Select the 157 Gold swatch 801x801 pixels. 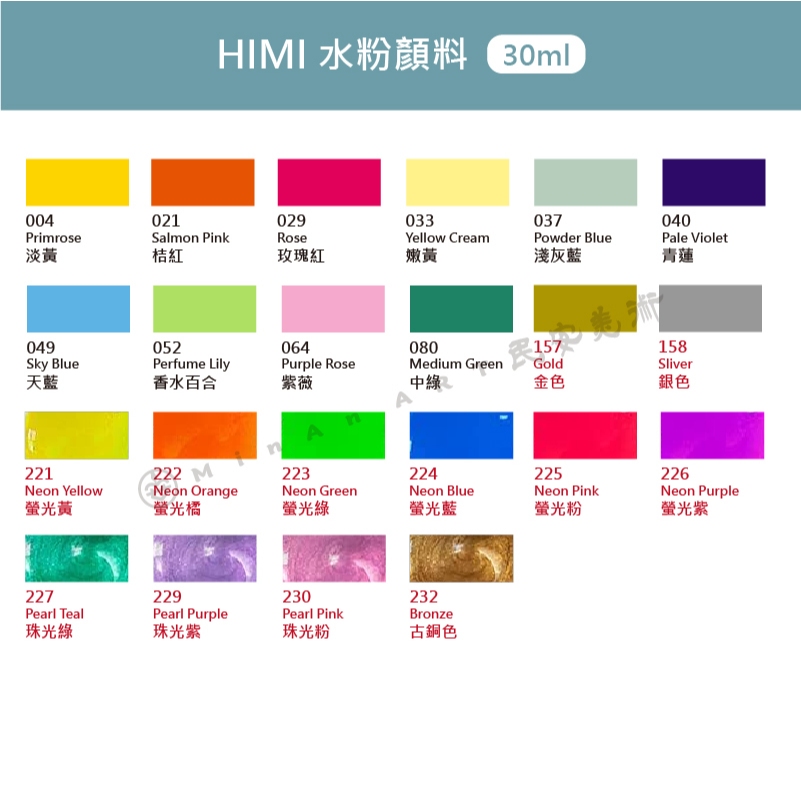click(585, 309)
